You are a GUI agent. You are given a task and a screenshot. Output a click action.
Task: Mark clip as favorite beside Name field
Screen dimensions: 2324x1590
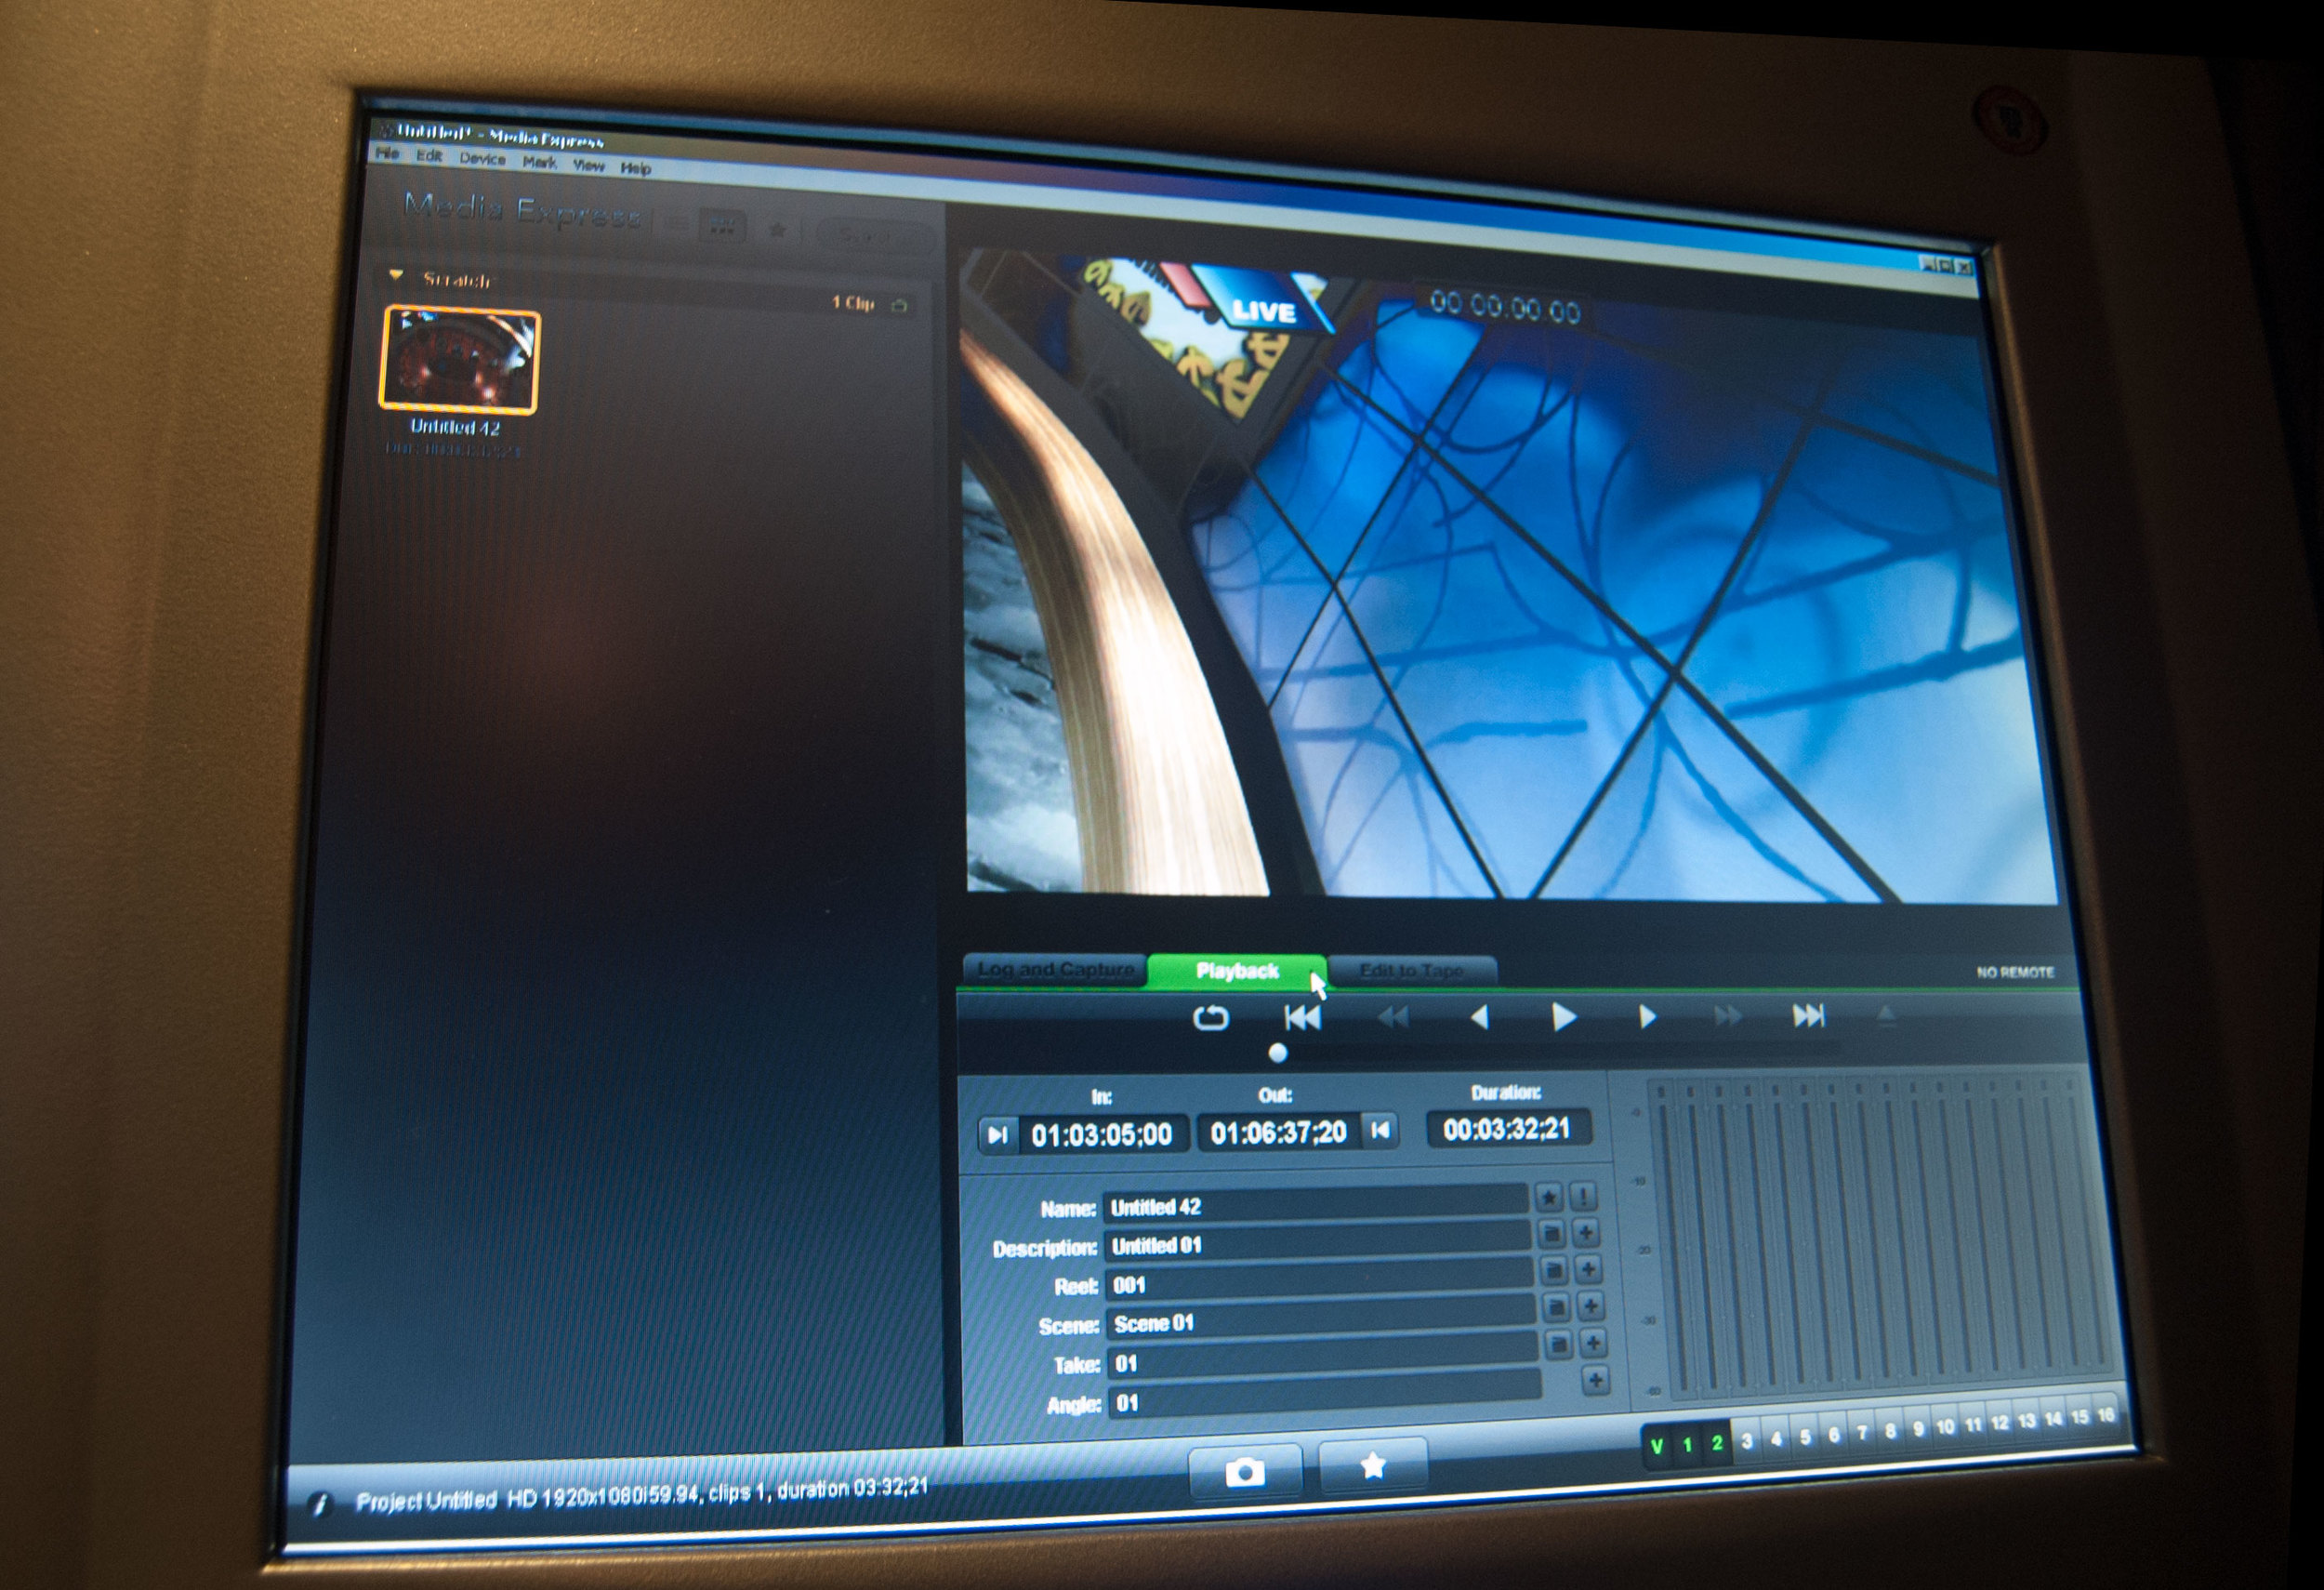click(1549, 1196)
